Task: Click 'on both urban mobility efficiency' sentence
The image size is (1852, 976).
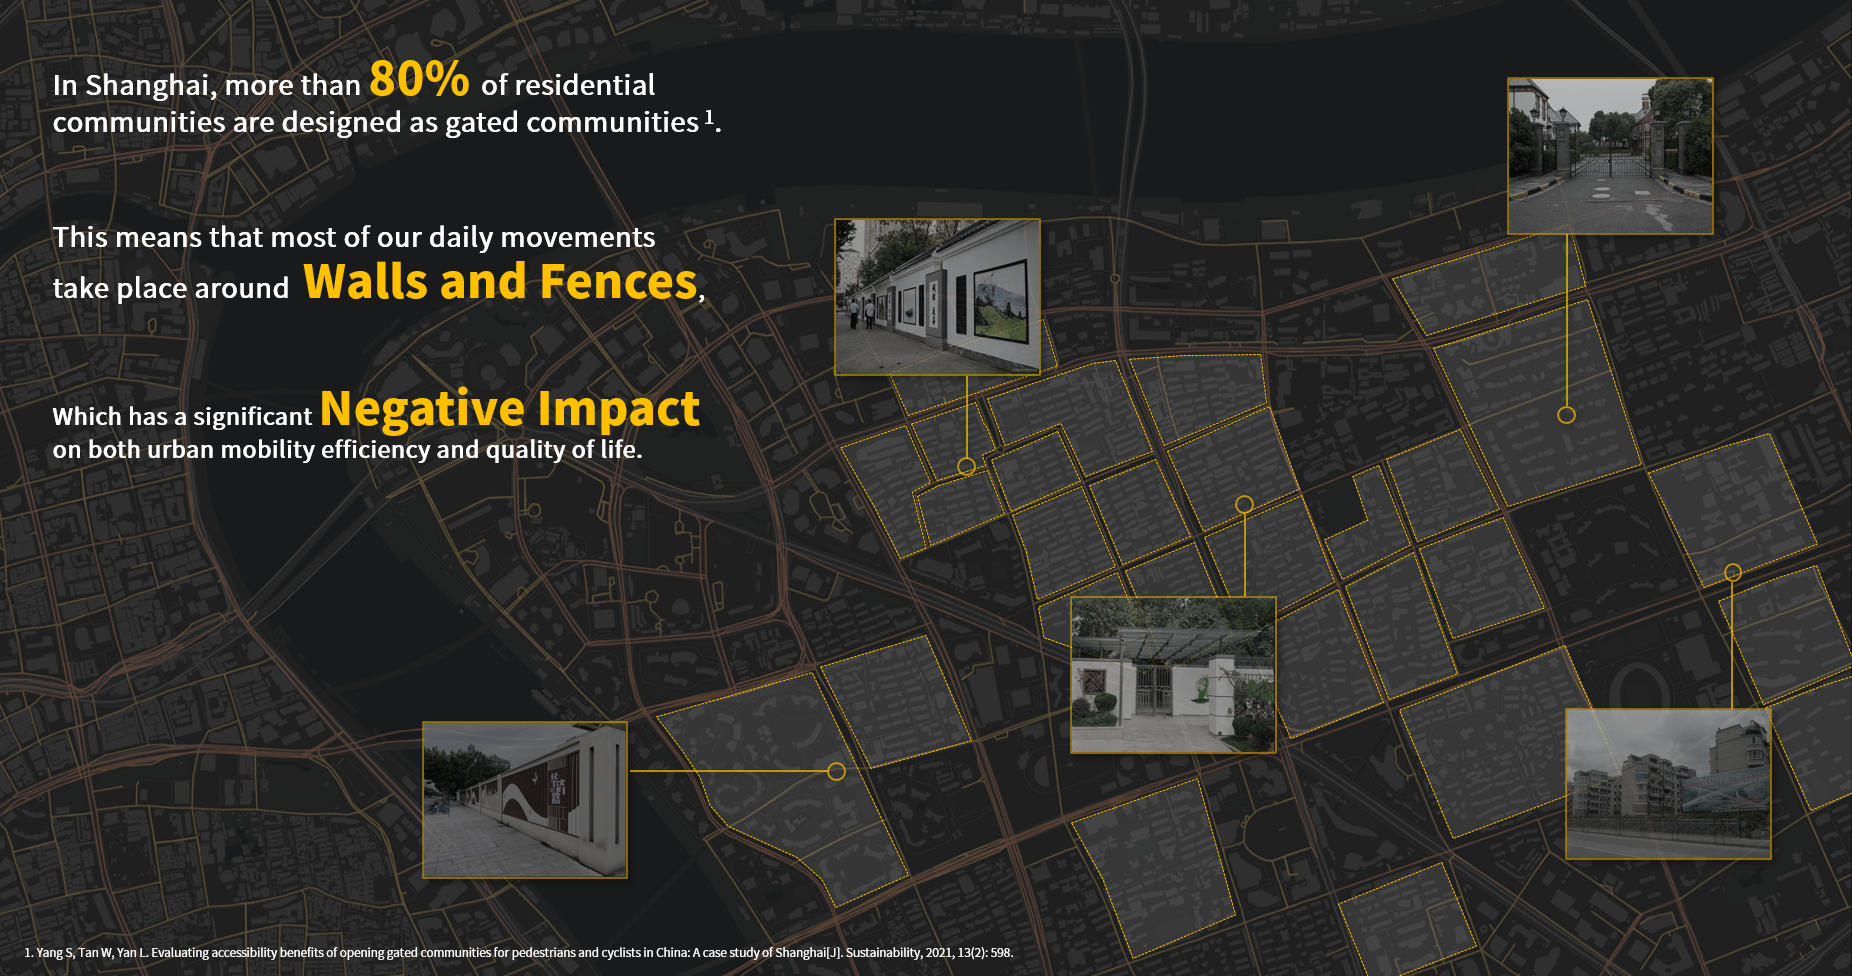Action: click(347, 450)
